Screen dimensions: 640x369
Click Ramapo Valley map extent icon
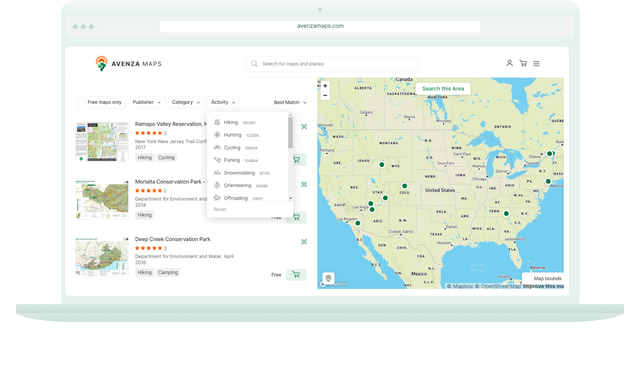(304, 127)
